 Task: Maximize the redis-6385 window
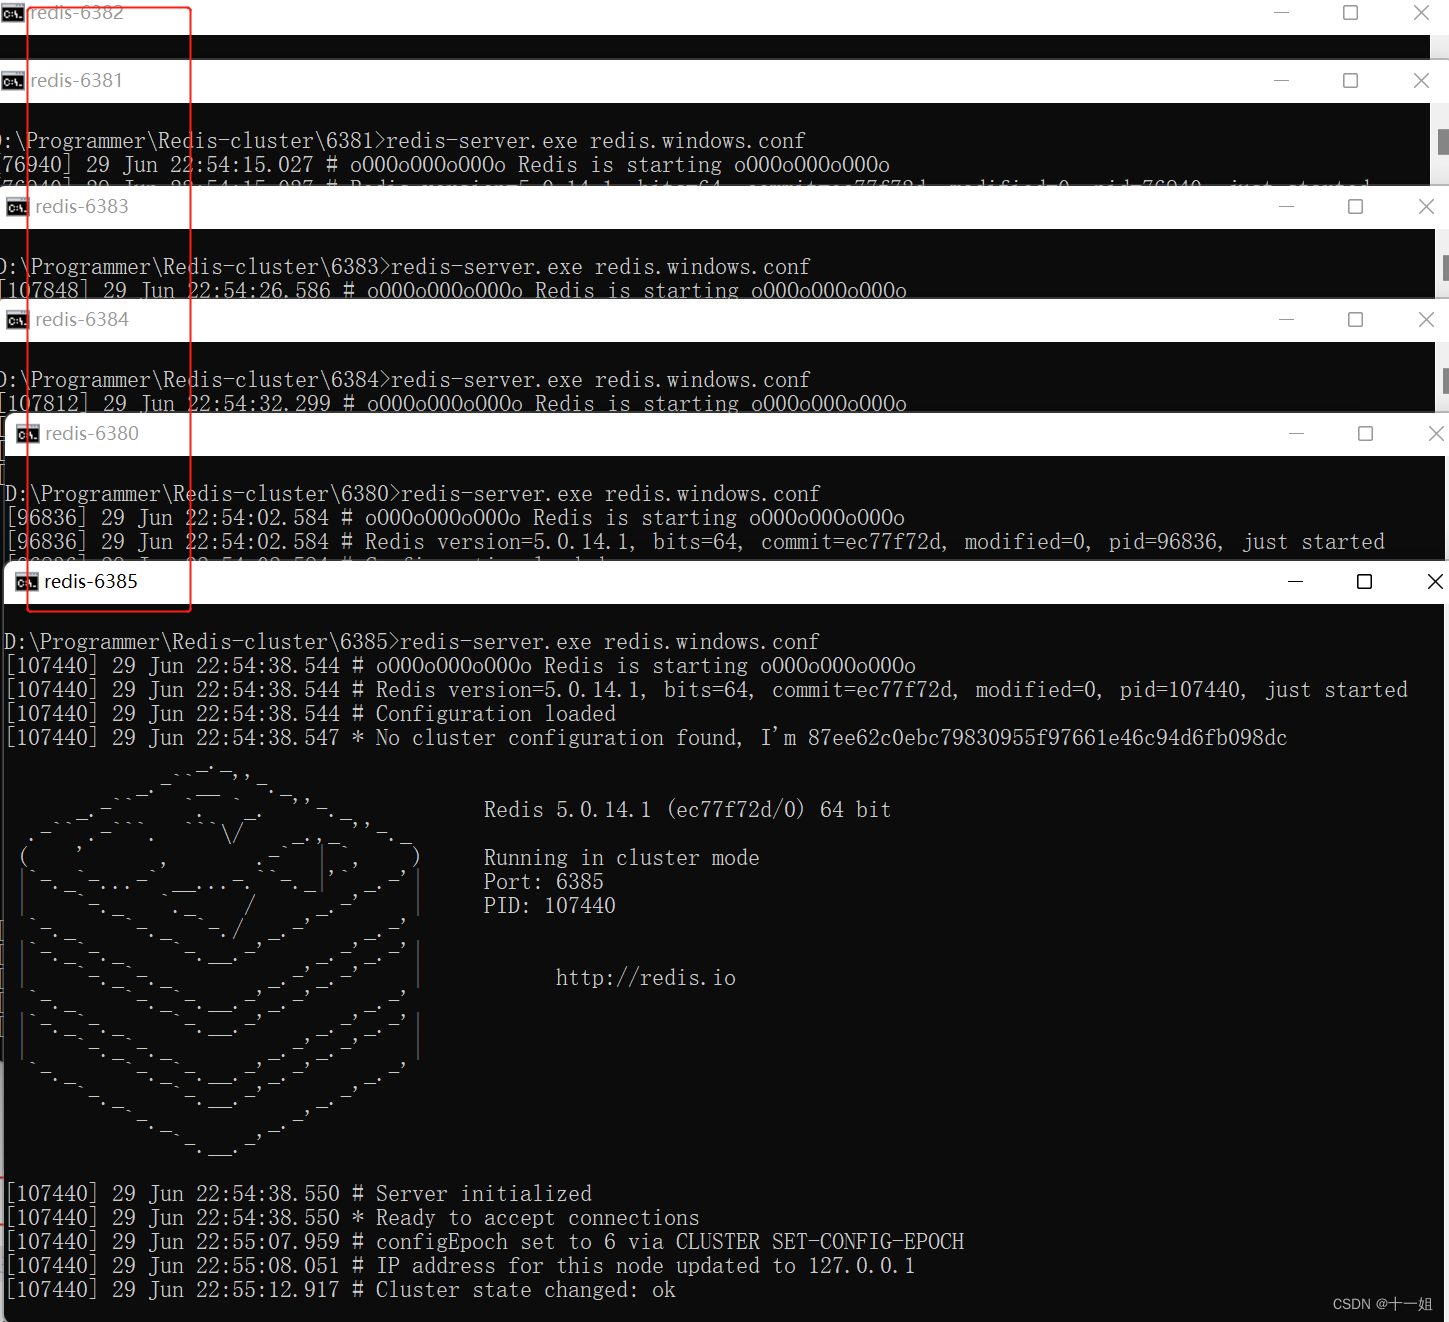(x=1364, y=581)
